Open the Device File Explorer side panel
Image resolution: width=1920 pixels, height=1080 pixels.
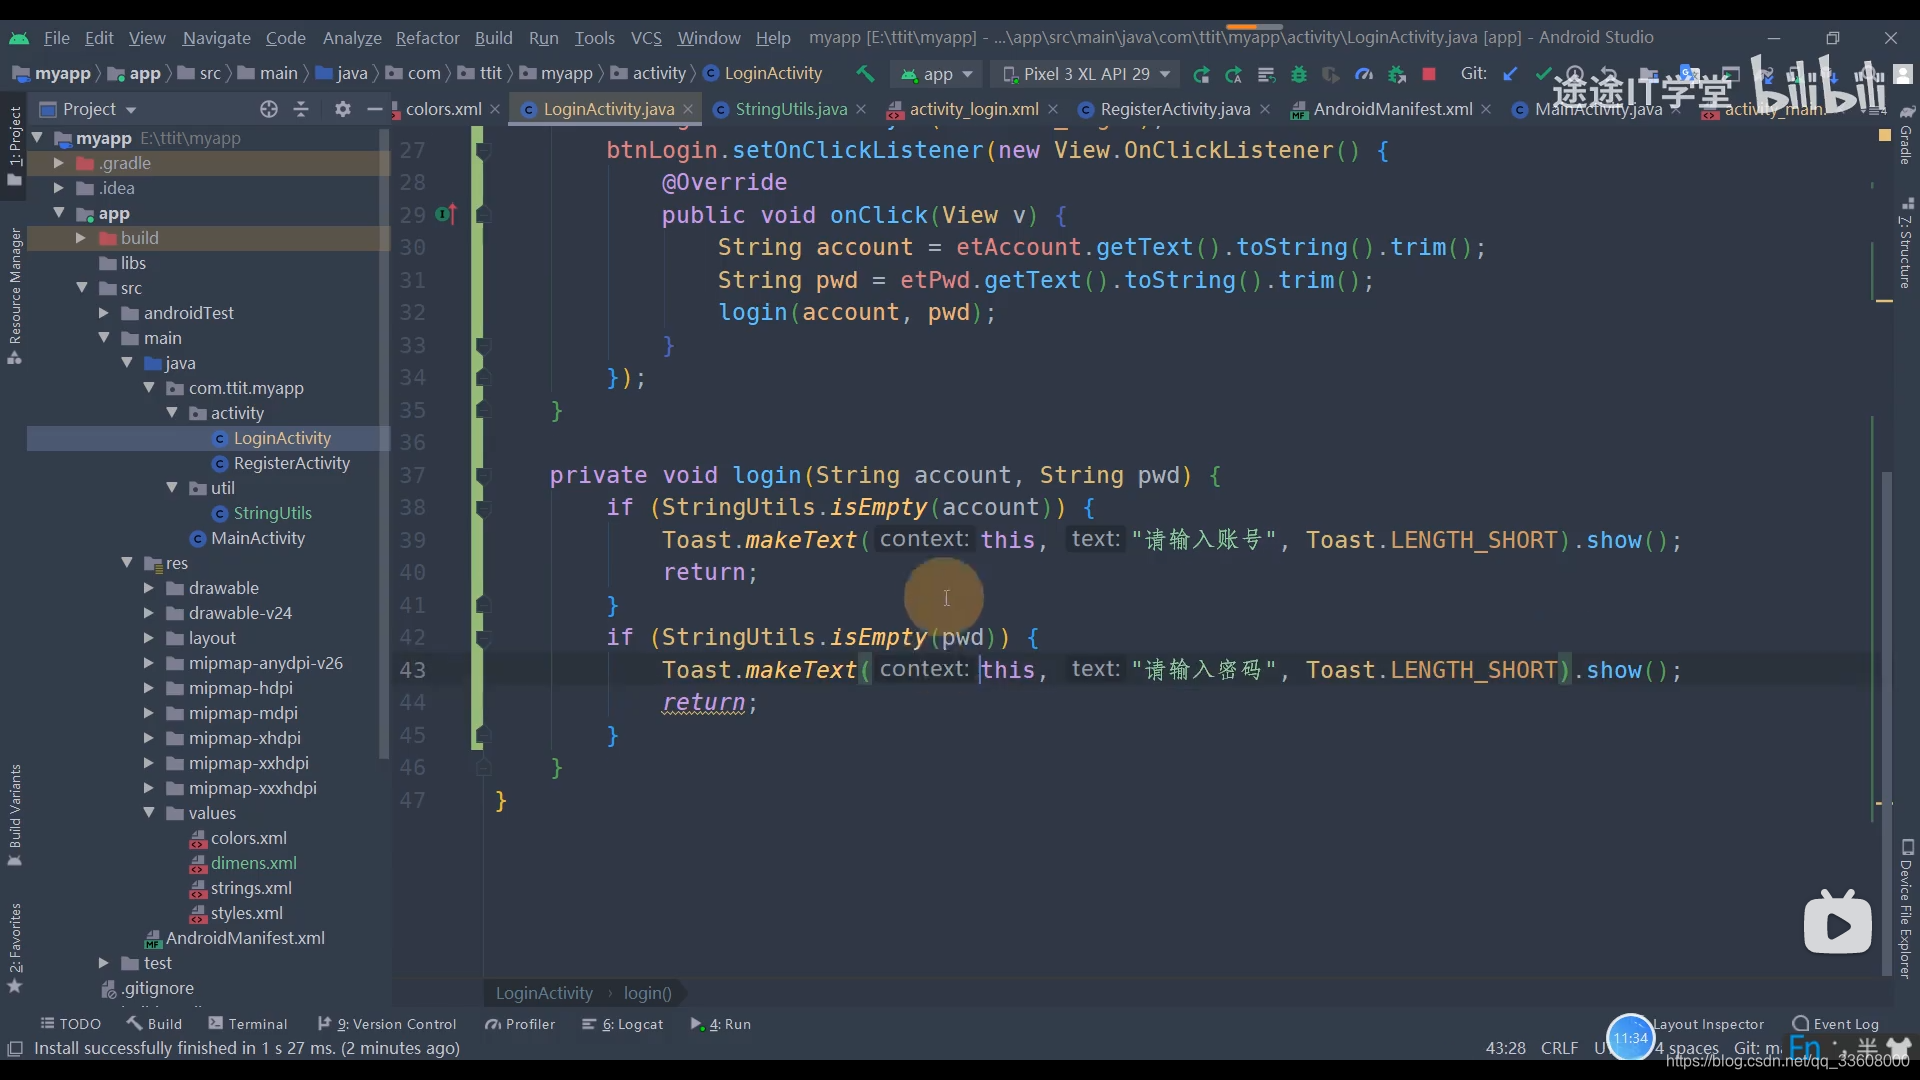tap(1906, 909)
